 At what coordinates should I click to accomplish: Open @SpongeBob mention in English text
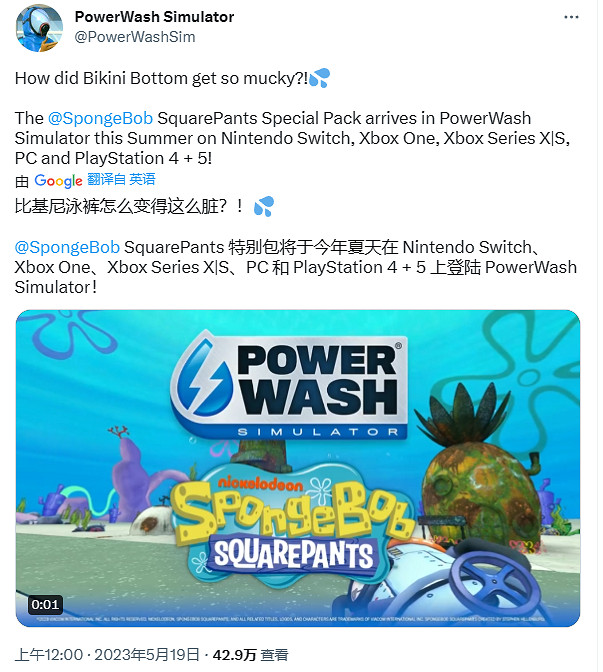pos(100,118)
